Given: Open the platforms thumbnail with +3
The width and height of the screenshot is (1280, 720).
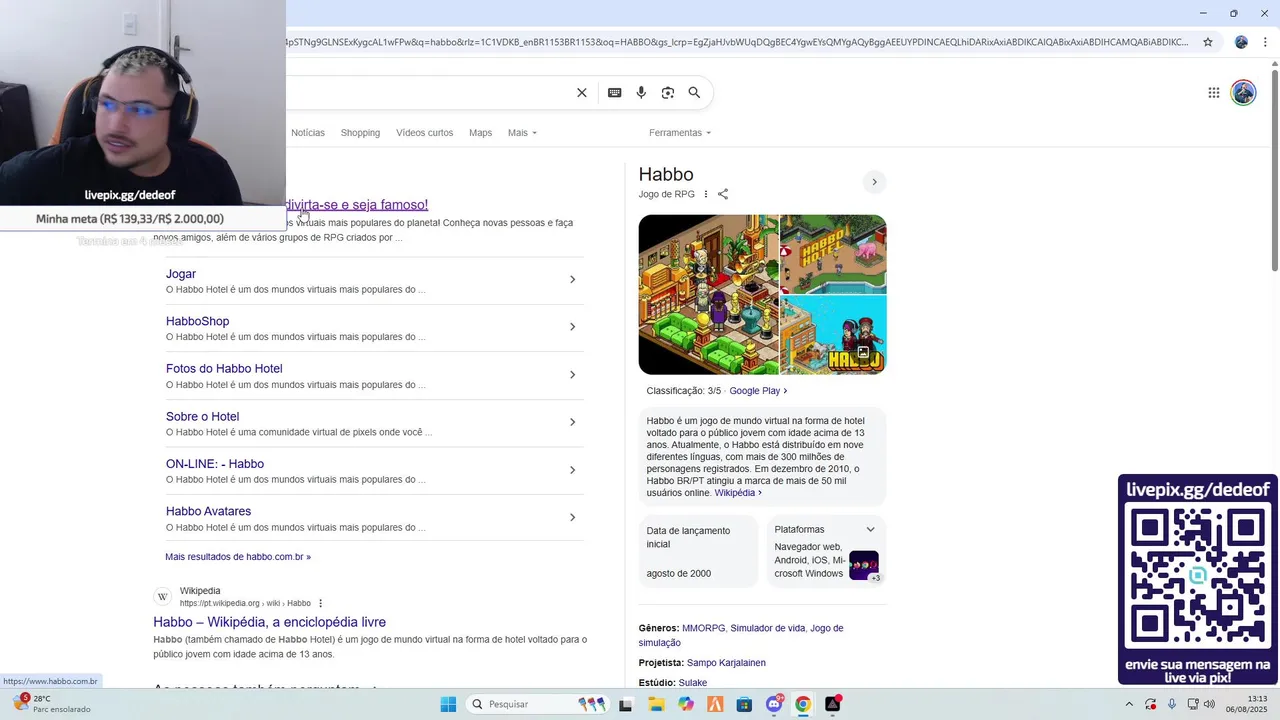Looking at the screenshot, I should point(864,566).
